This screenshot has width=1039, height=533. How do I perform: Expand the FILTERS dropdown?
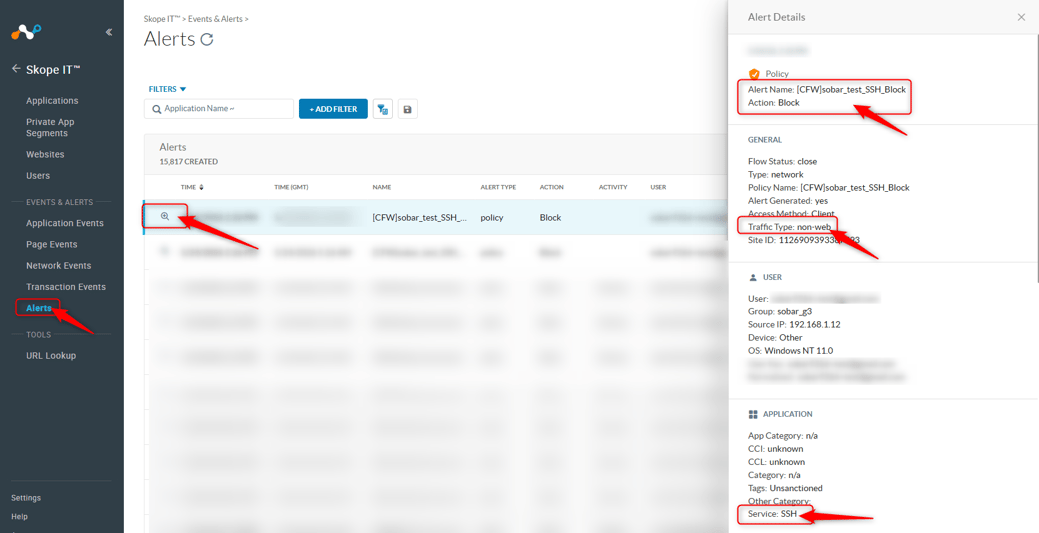coord(168,89)
